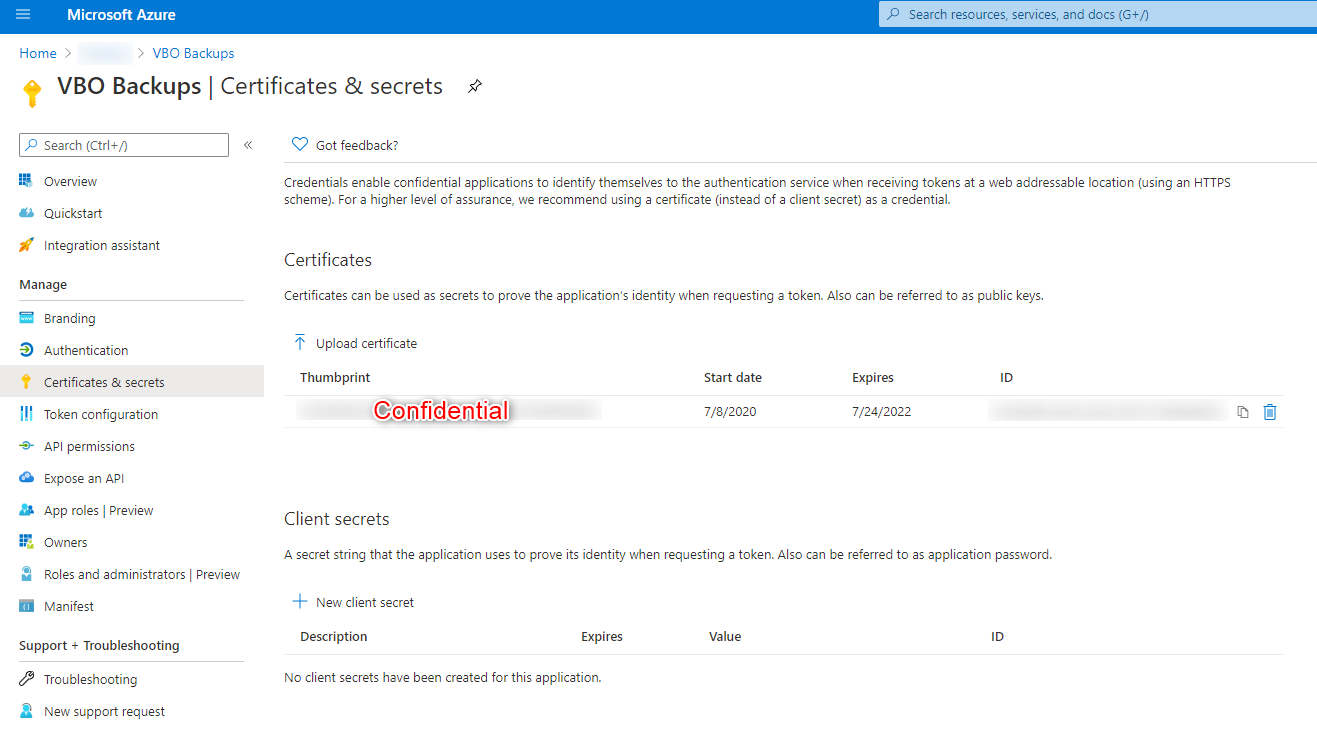The image size is (1317, 743).
Task: Open Quickstart in sidebar
Action: click(73, 214)
